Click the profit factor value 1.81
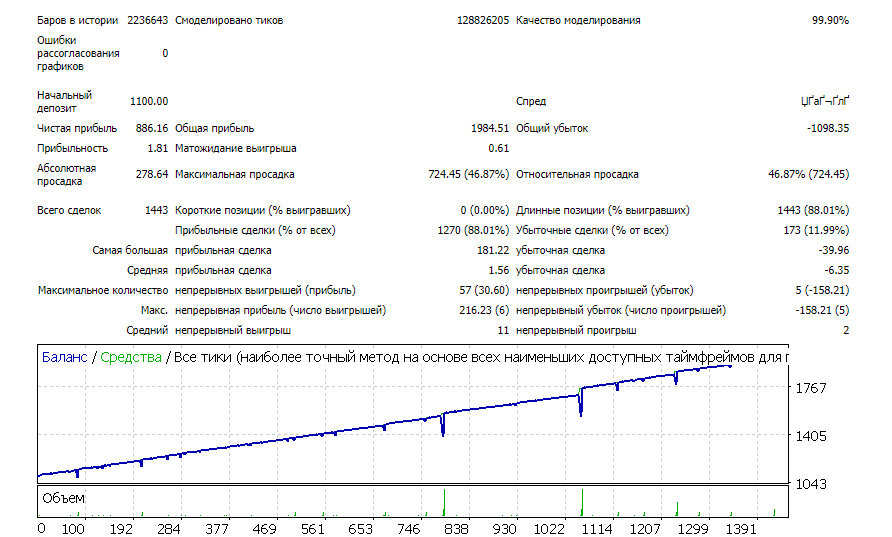The height and width of the screenshot is (537, 892). [x=158, y=148]
